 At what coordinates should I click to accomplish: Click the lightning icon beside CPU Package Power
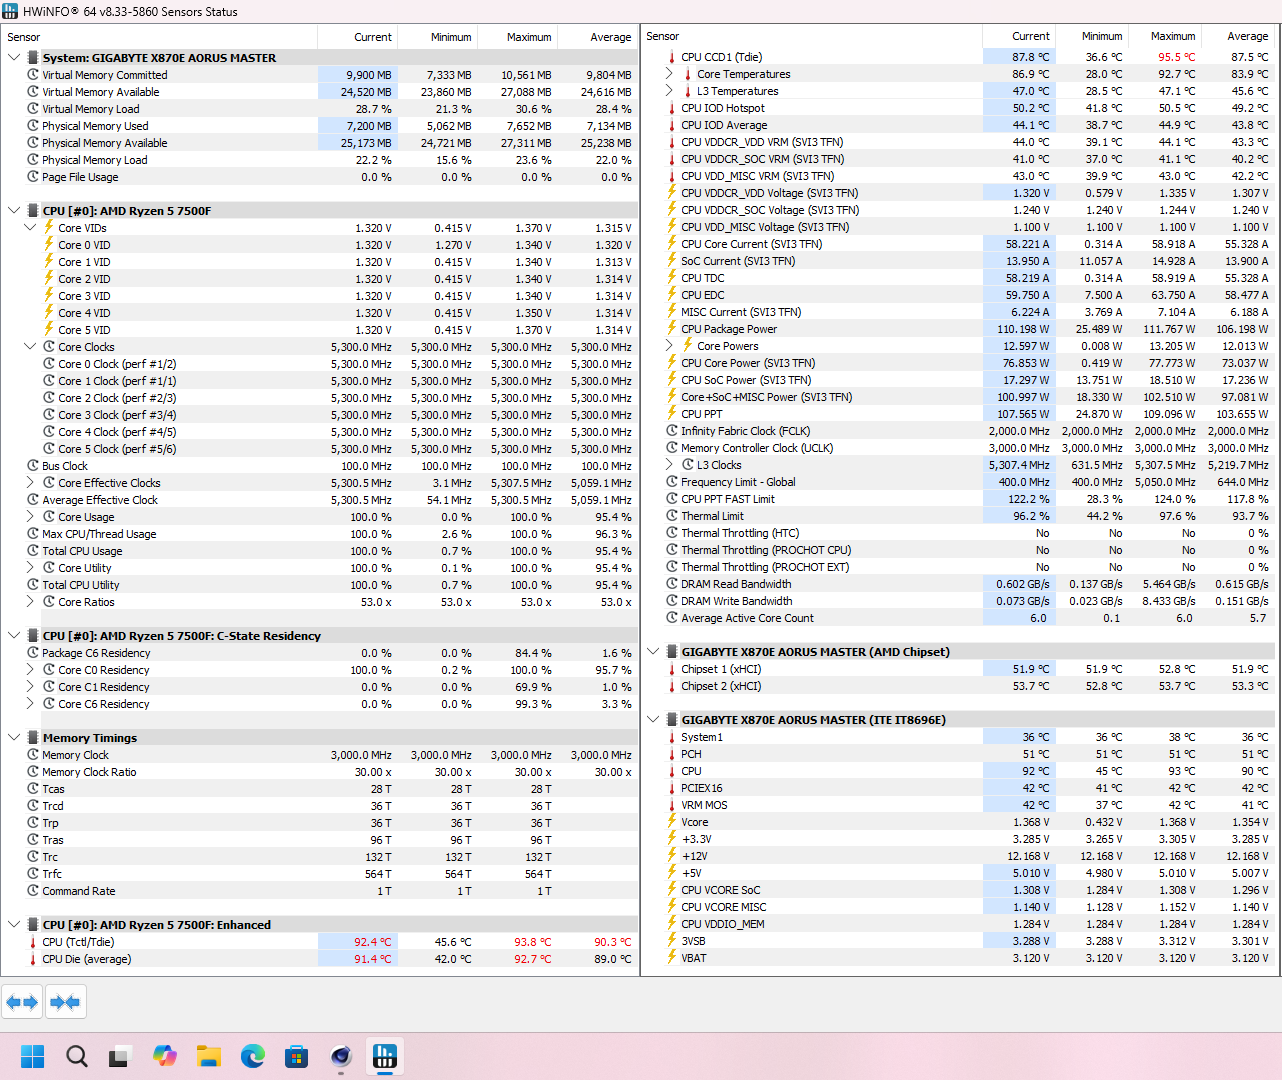pyautogui.click(x=672, y=329)
